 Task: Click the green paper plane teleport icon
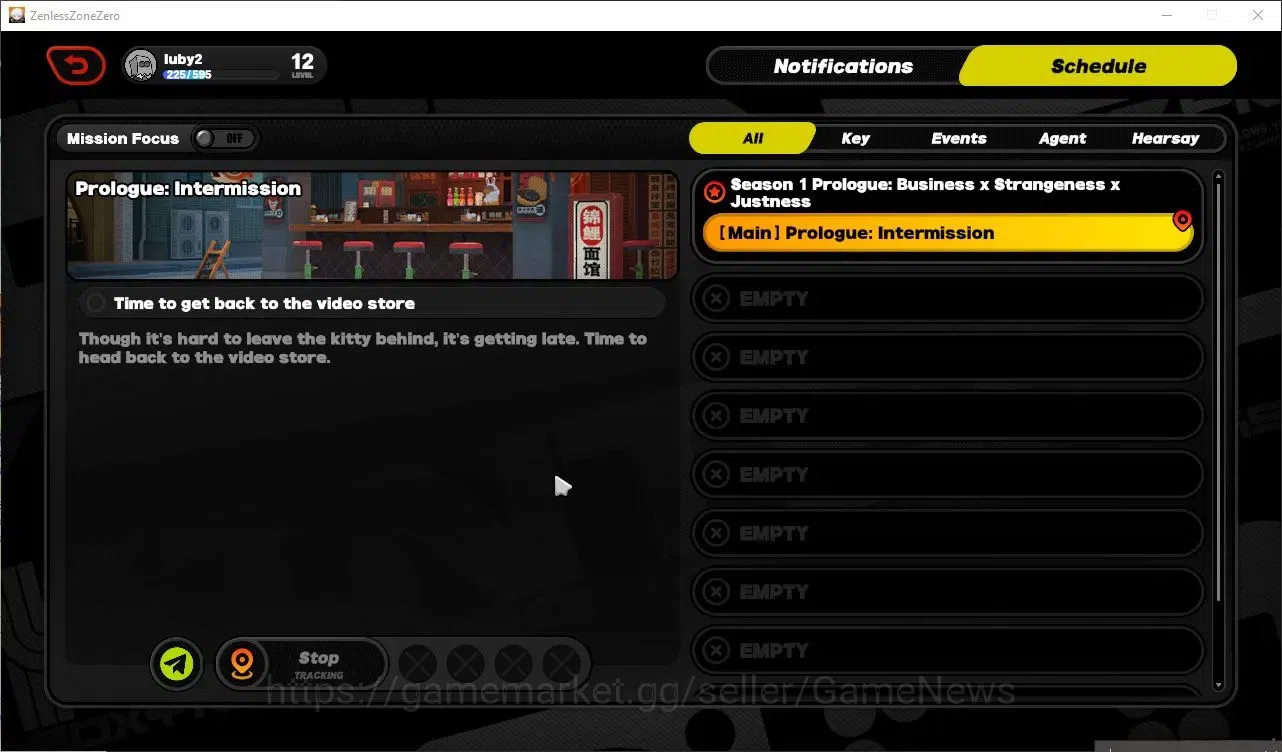click(177, 664)
